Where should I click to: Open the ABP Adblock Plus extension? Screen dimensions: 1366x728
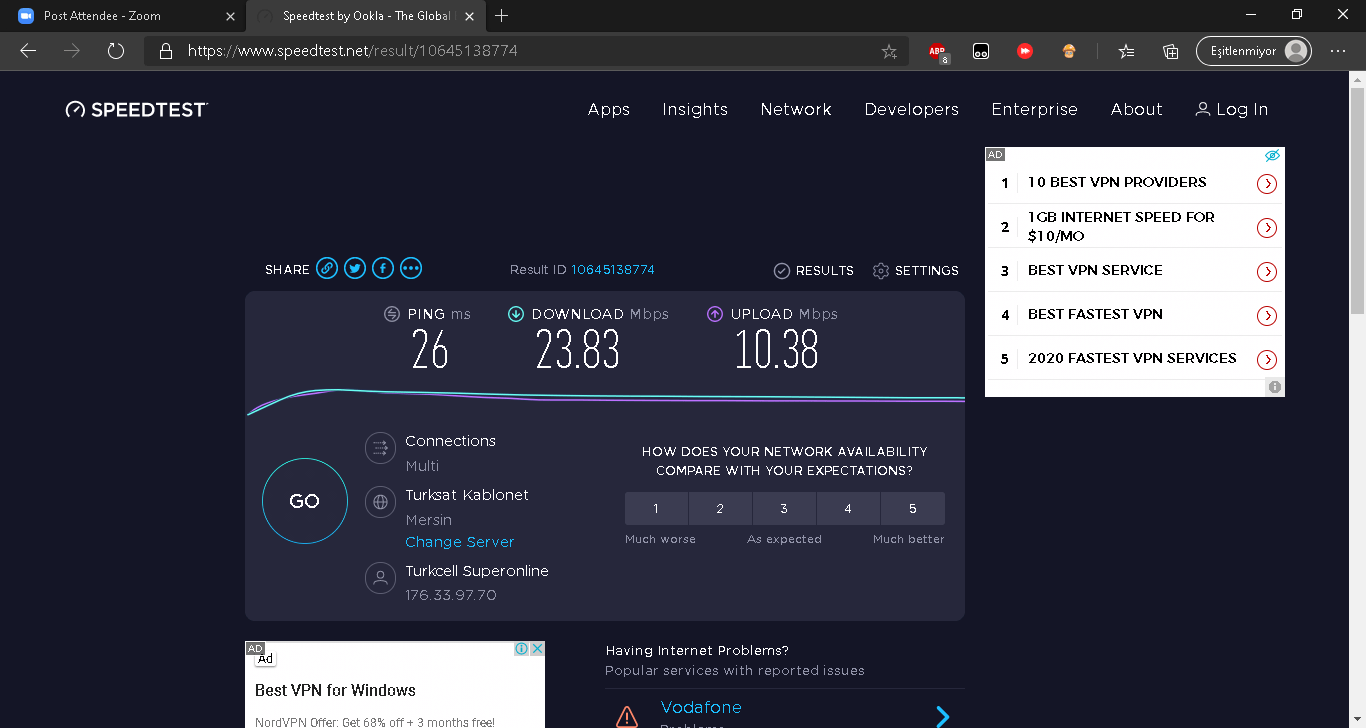point(937,51)
